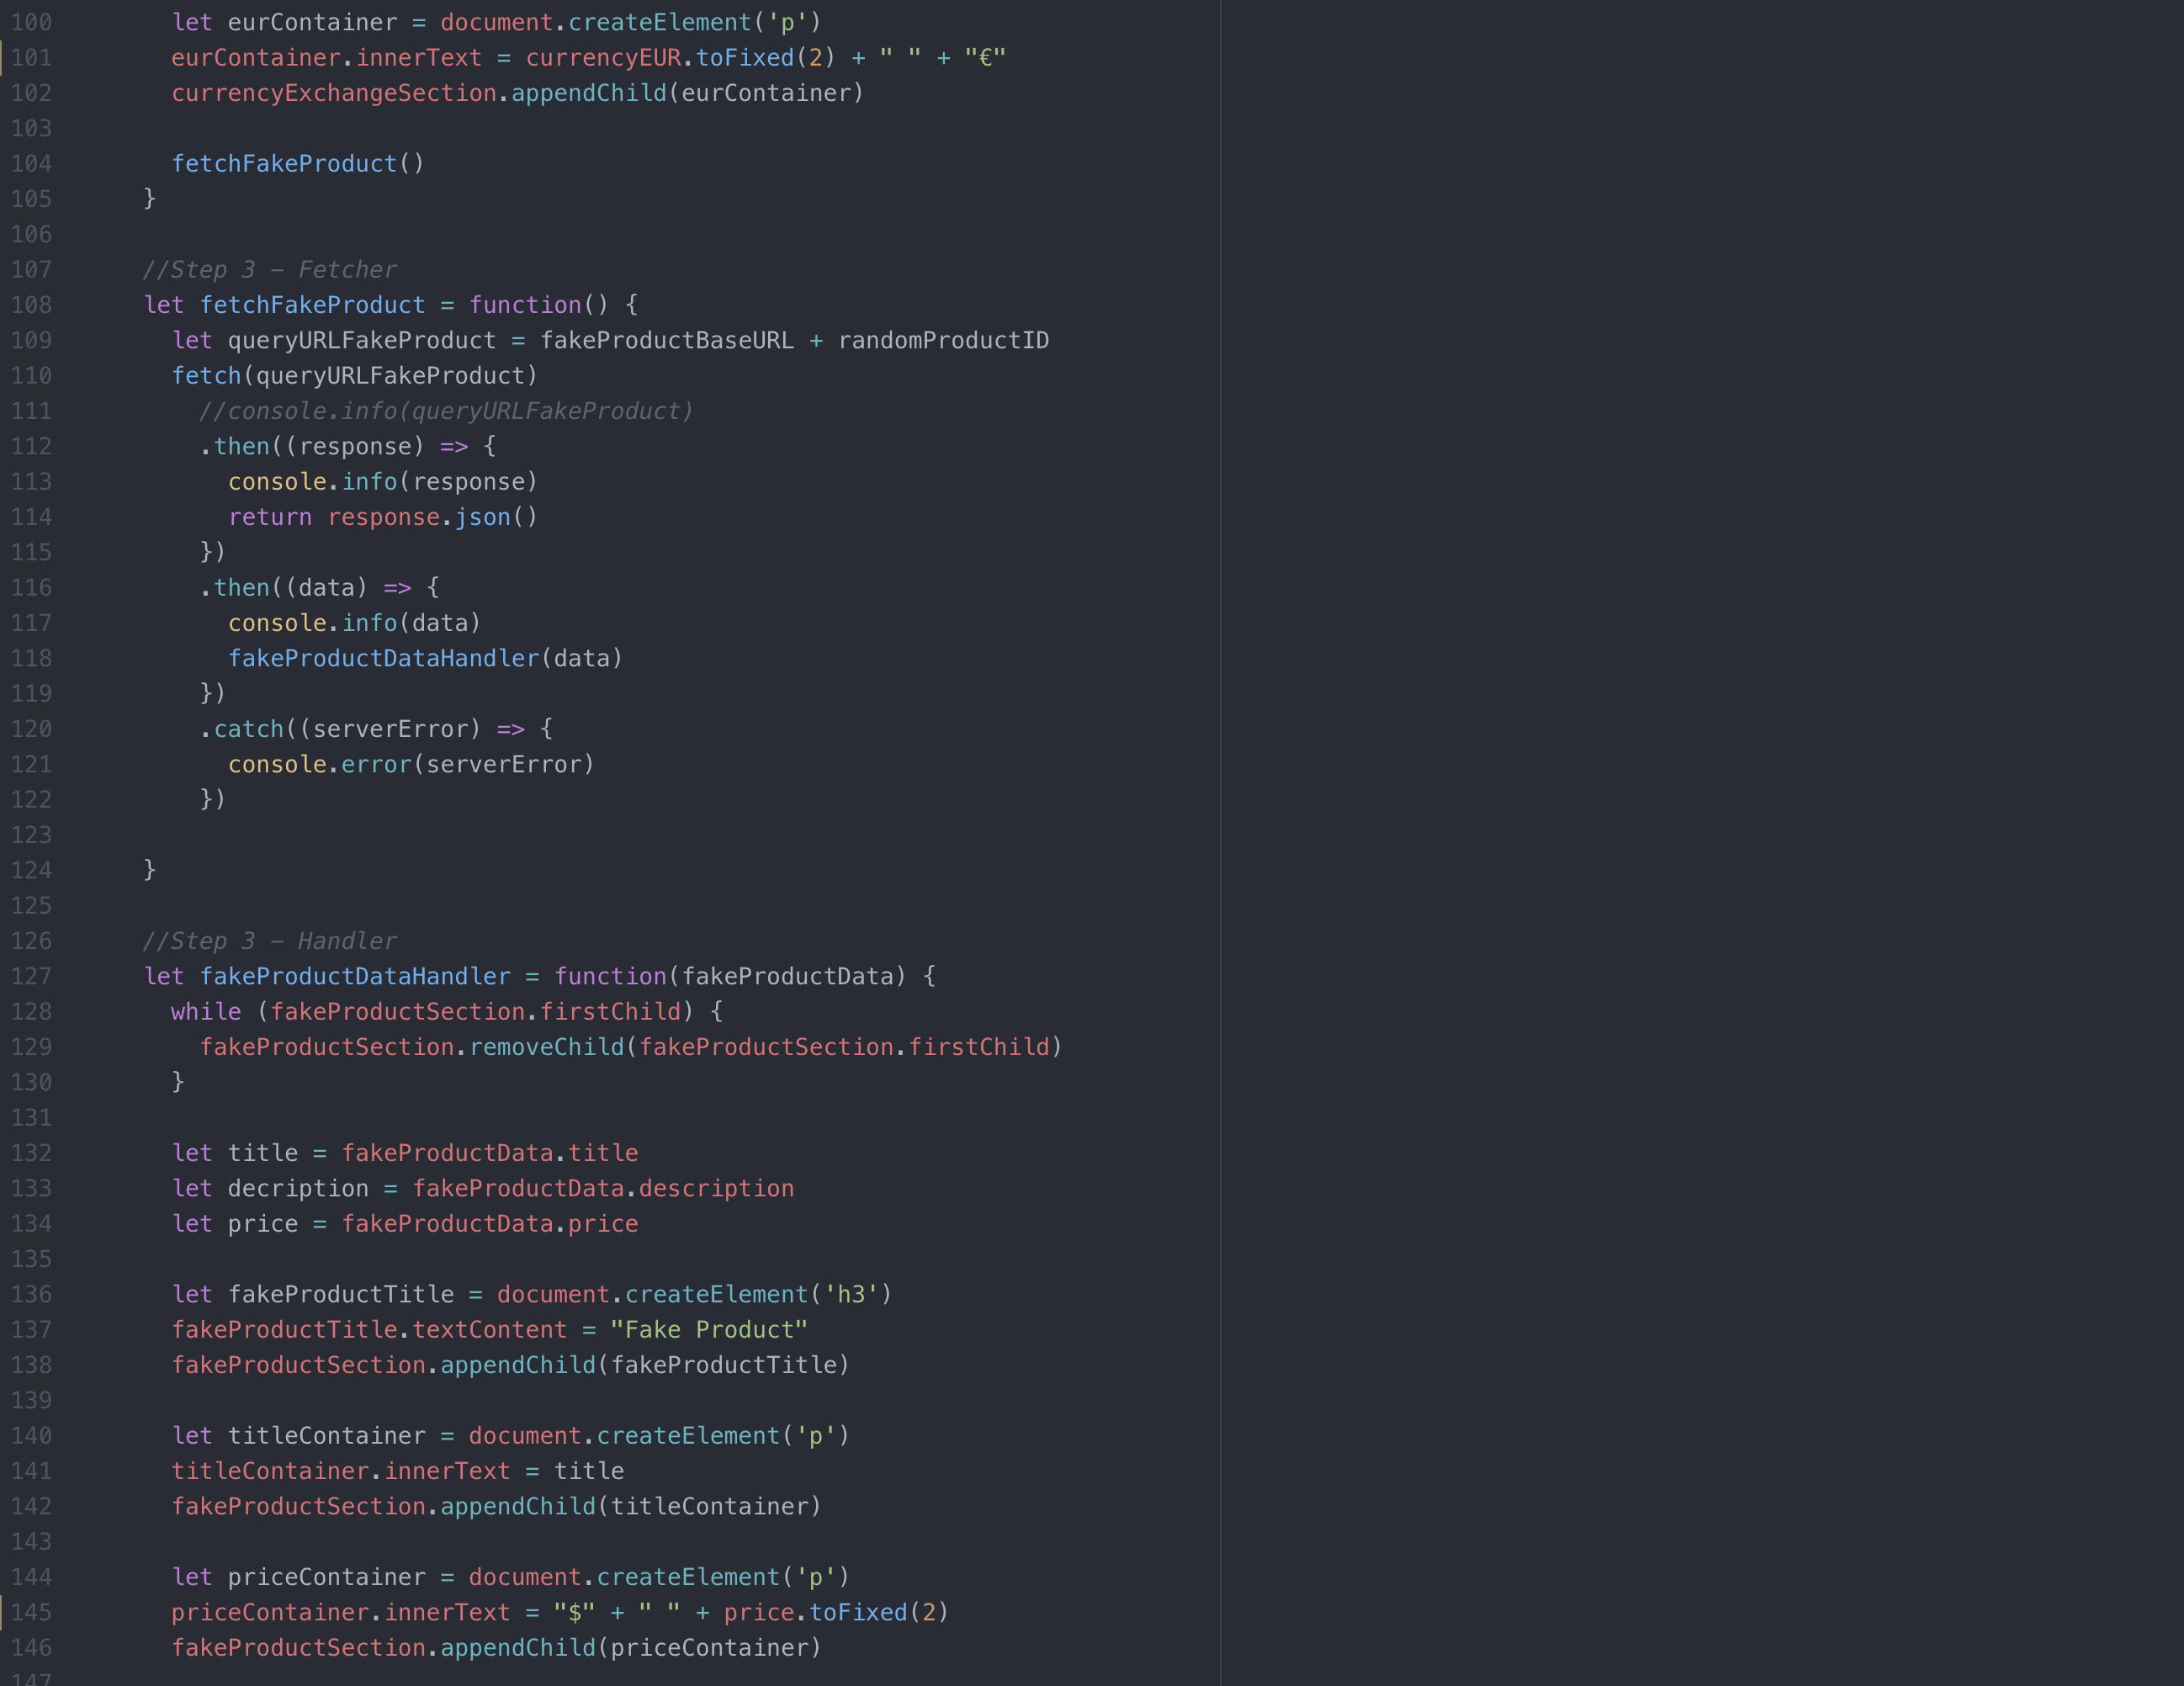Viewport: 2184px width, 1686px height.
Task: Click the 'while' keyword
Action: point(206,1012)
